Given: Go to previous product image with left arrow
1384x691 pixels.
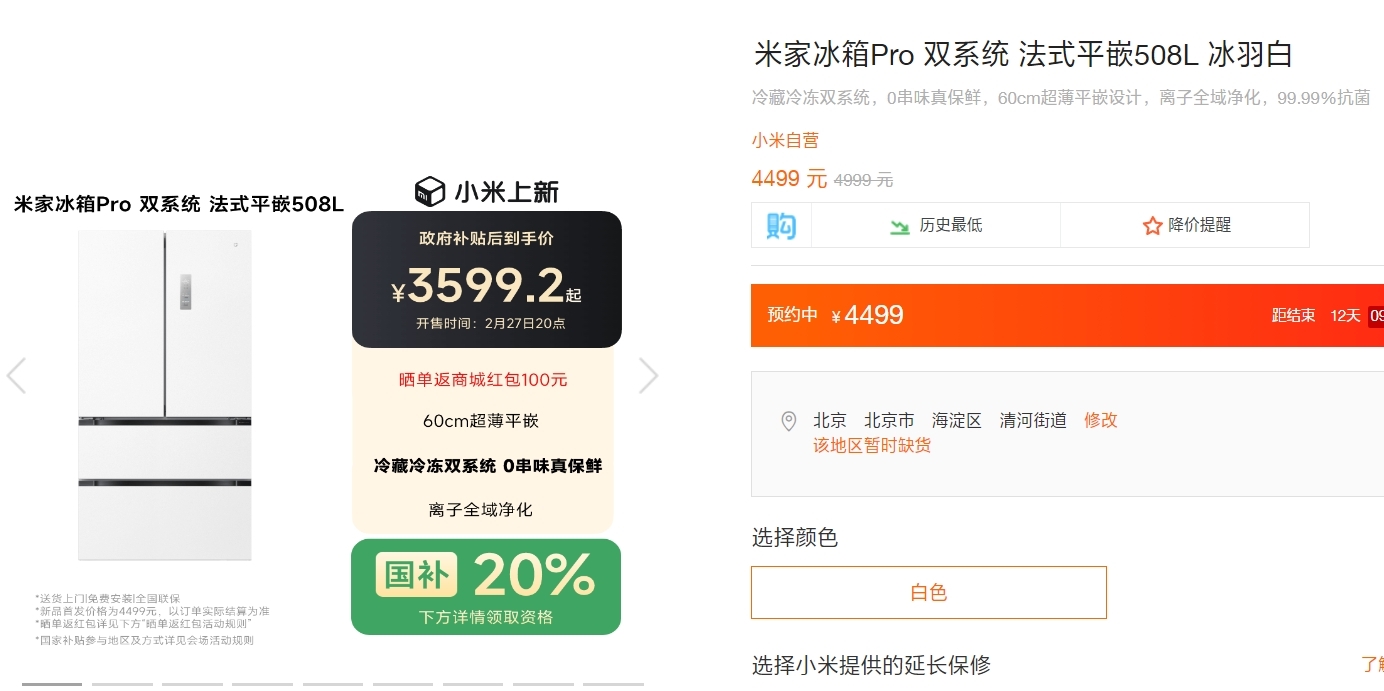Looking at the screenshot, I should (x=16, y=376).
